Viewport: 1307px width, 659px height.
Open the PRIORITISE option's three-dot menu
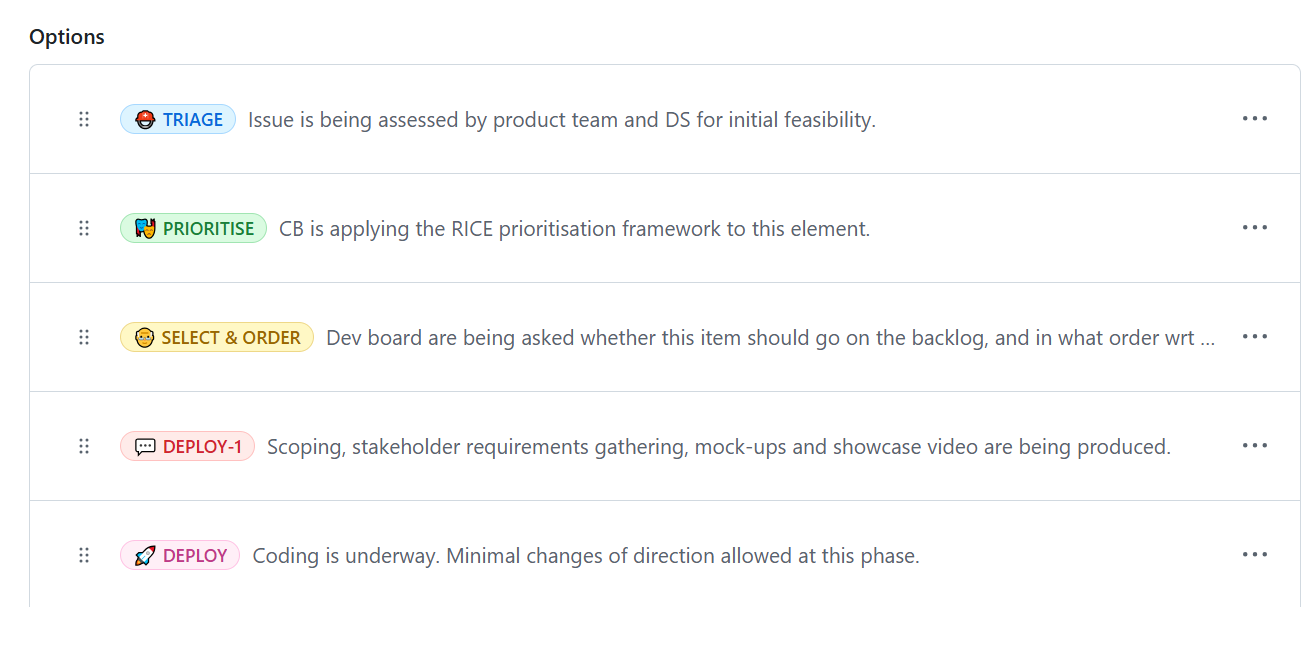click(1254, 228)
